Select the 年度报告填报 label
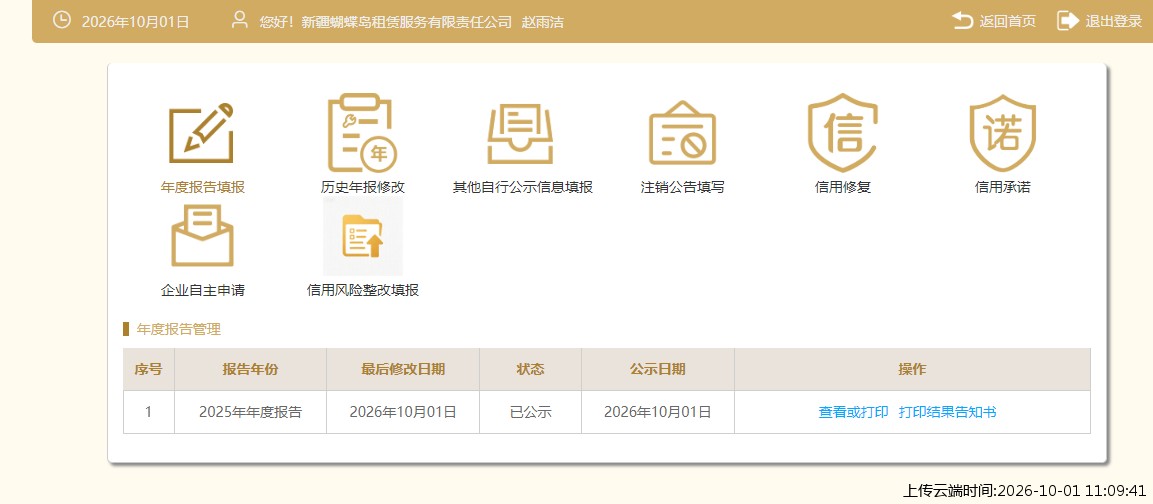 click(x=202, y=188)
